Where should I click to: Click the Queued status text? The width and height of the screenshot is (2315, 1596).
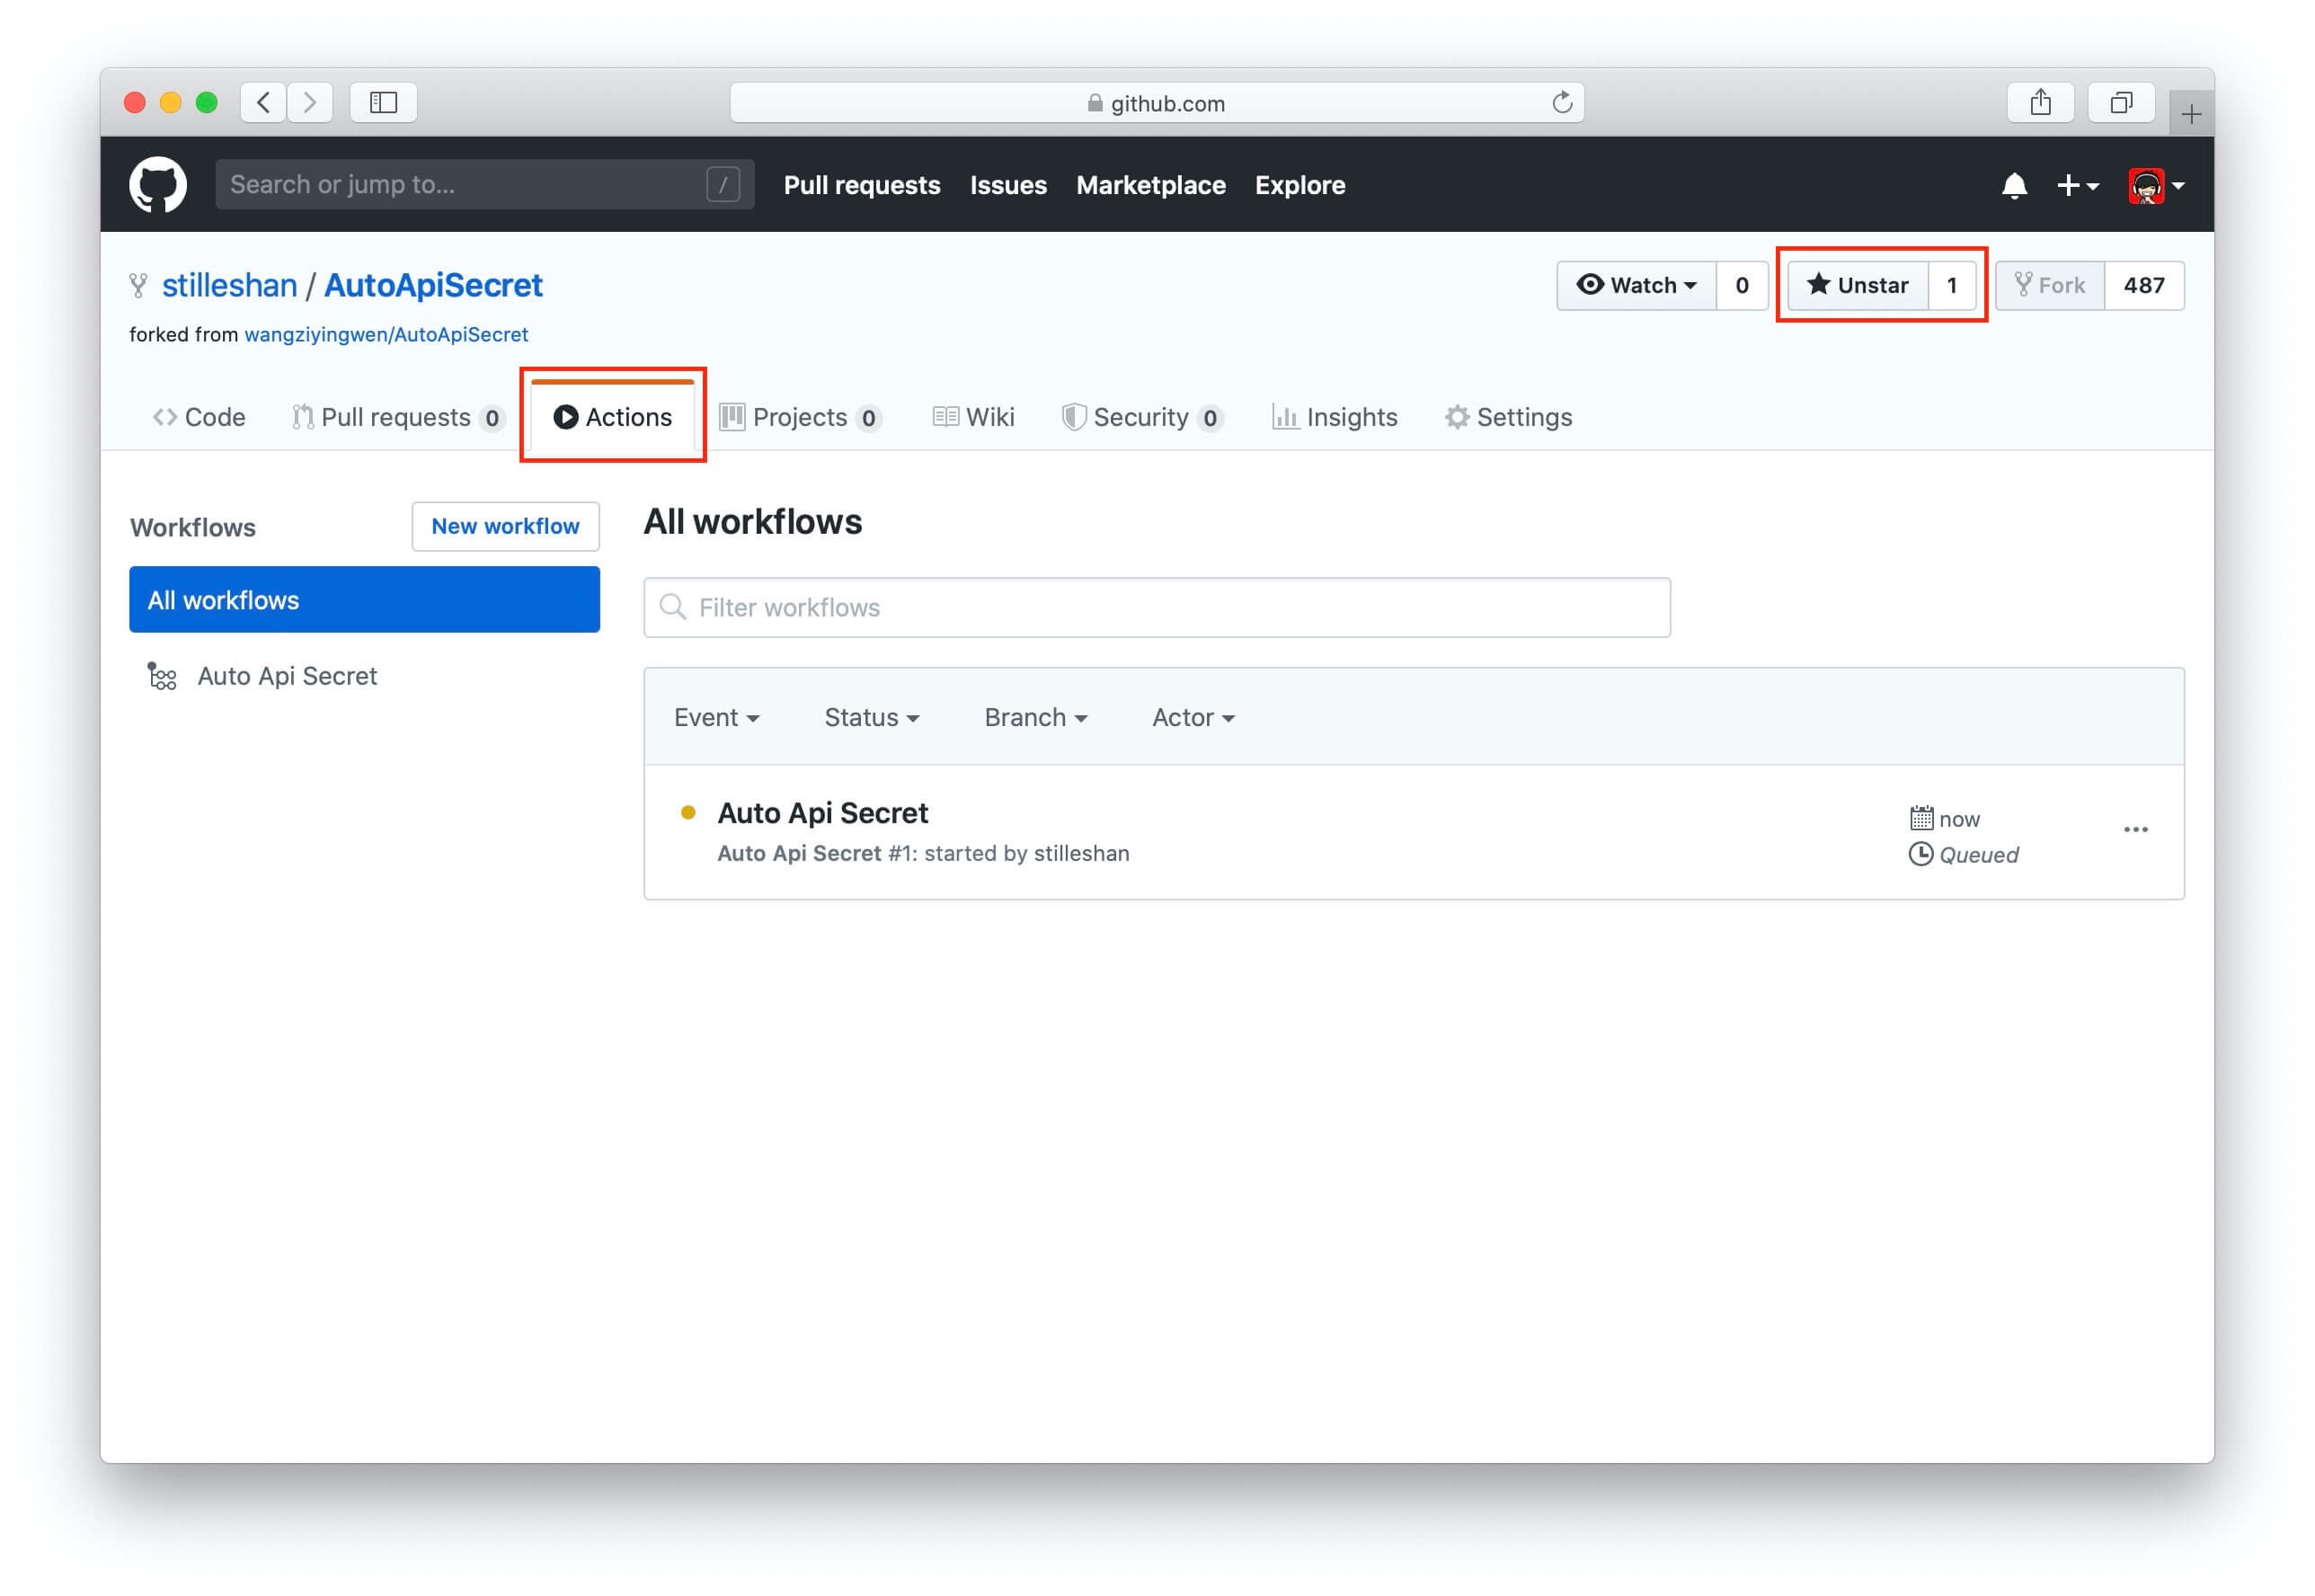click(x=1978, y=855)
